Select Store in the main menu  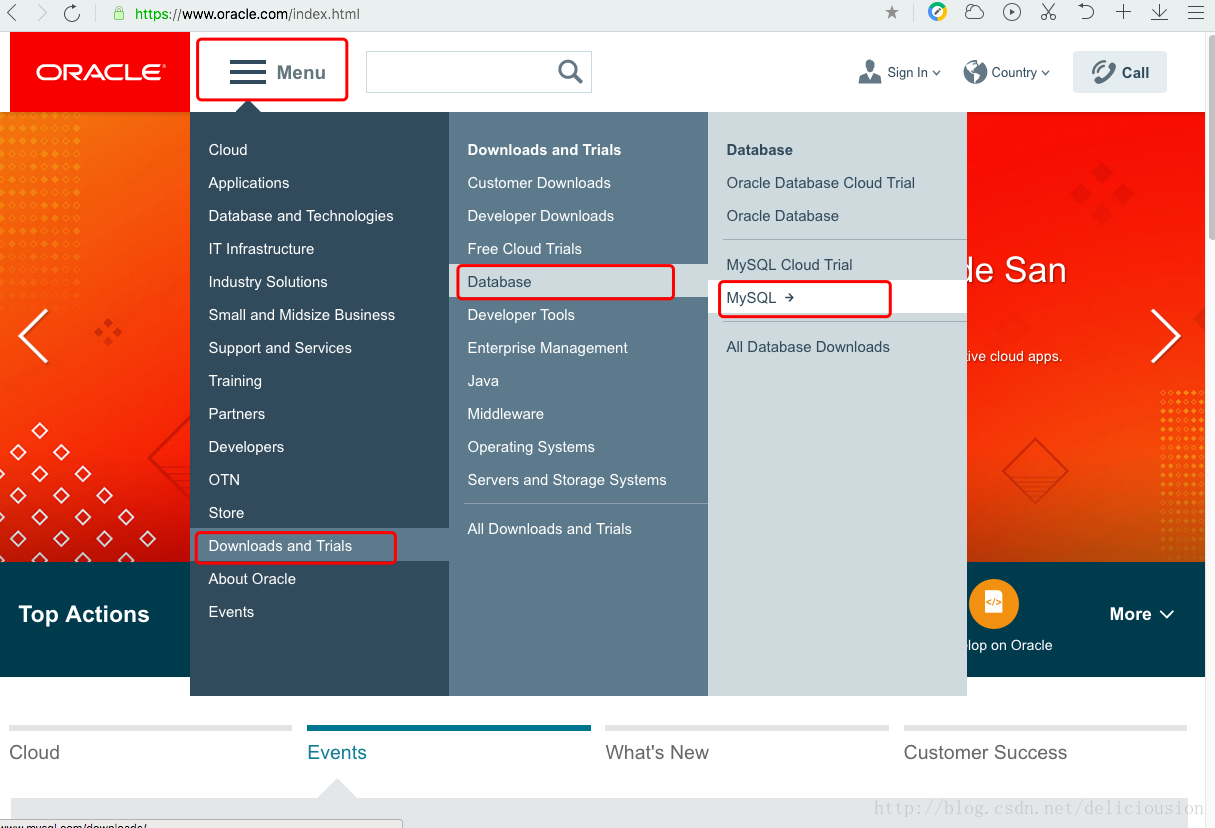pyautogui.click(x=226, y=513)
